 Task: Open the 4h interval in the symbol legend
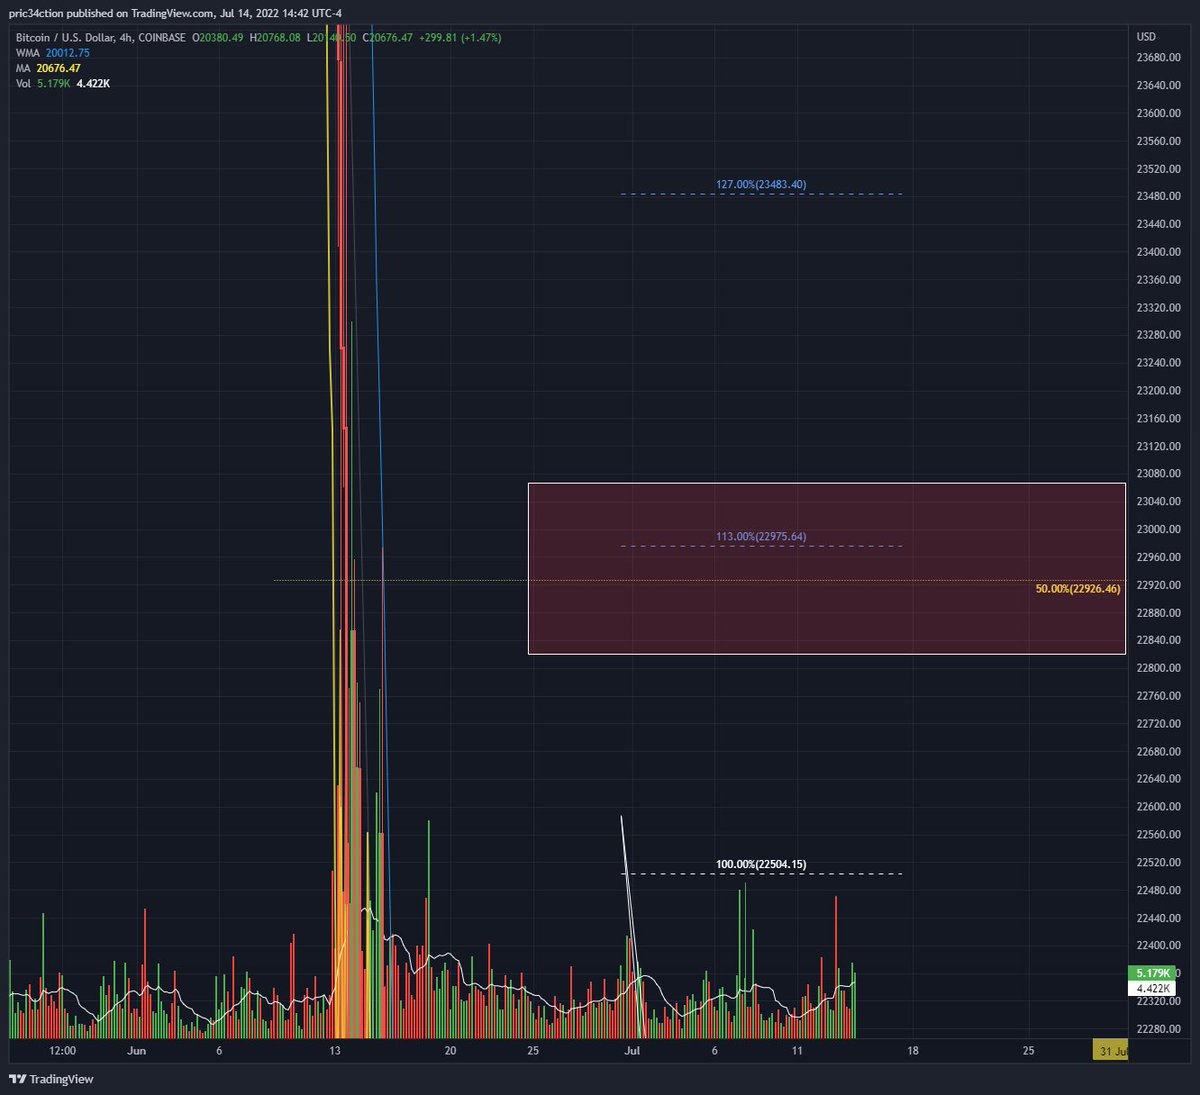click(122, 36)
